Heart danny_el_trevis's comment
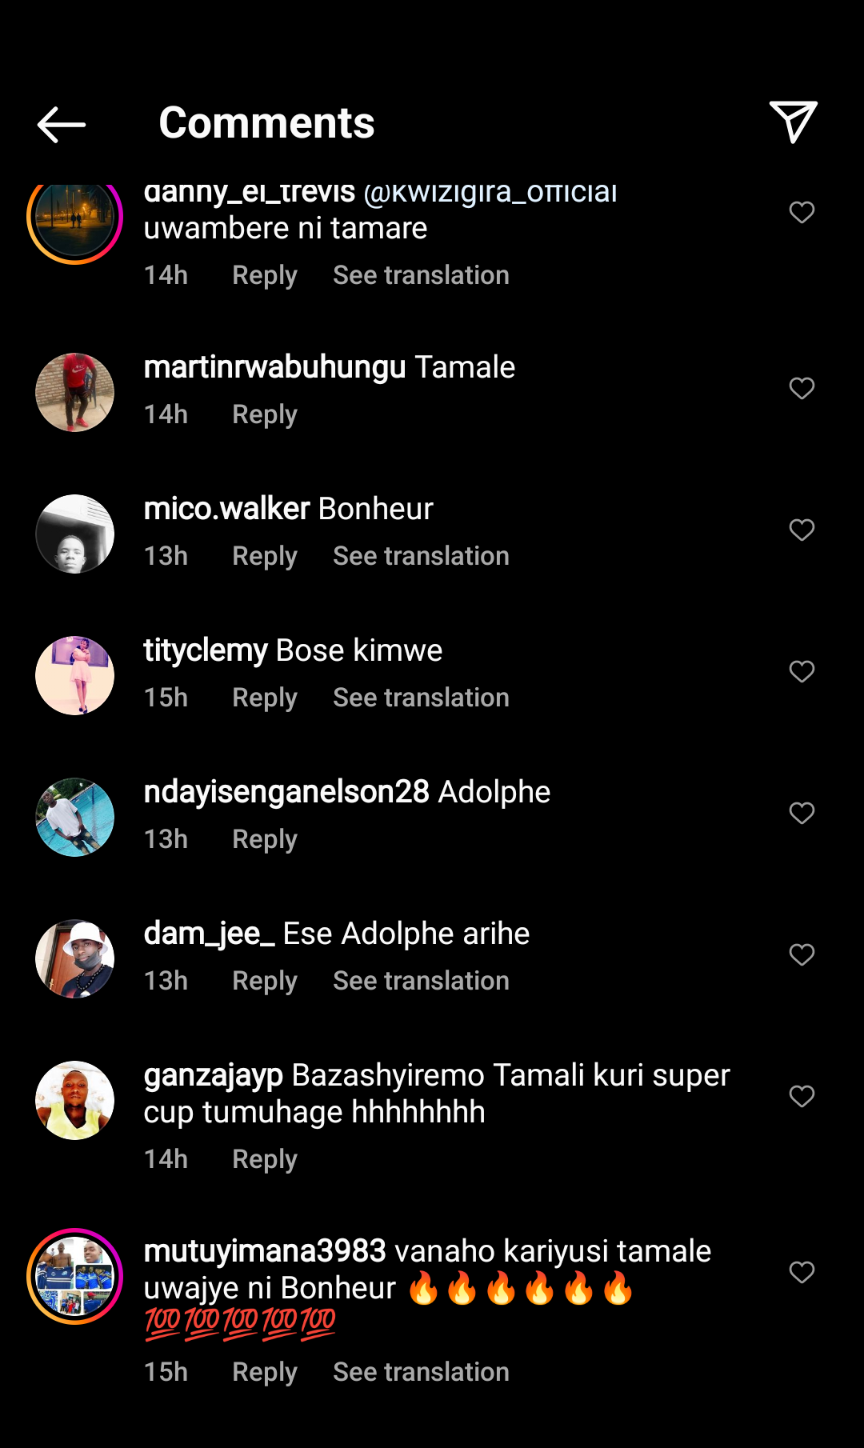Viewport: 864px width, 1448px height. [x=802, y=212]
